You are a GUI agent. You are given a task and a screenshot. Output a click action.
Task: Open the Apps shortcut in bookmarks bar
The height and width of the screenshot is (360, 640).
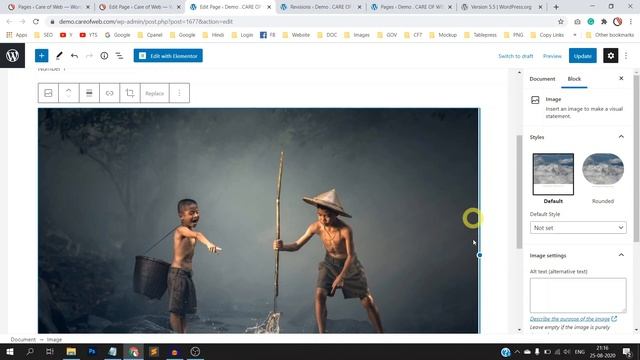(17, 35)
